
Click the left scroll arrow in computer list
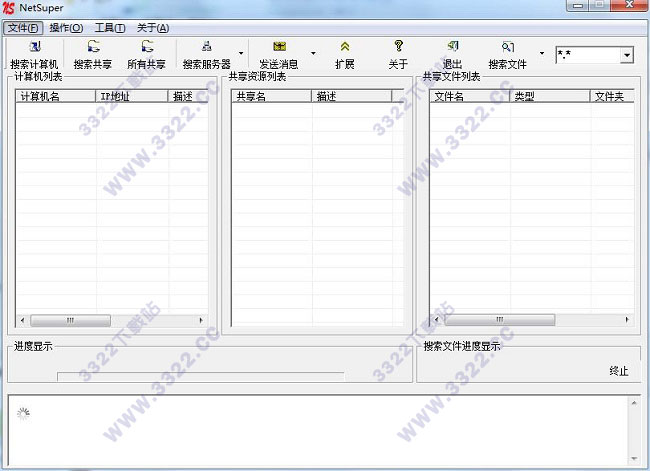(22, 320)
